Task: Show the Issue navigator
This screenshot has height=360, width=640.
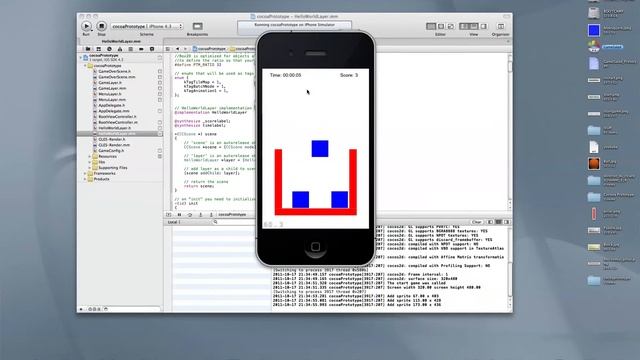Action: point(120,49)
